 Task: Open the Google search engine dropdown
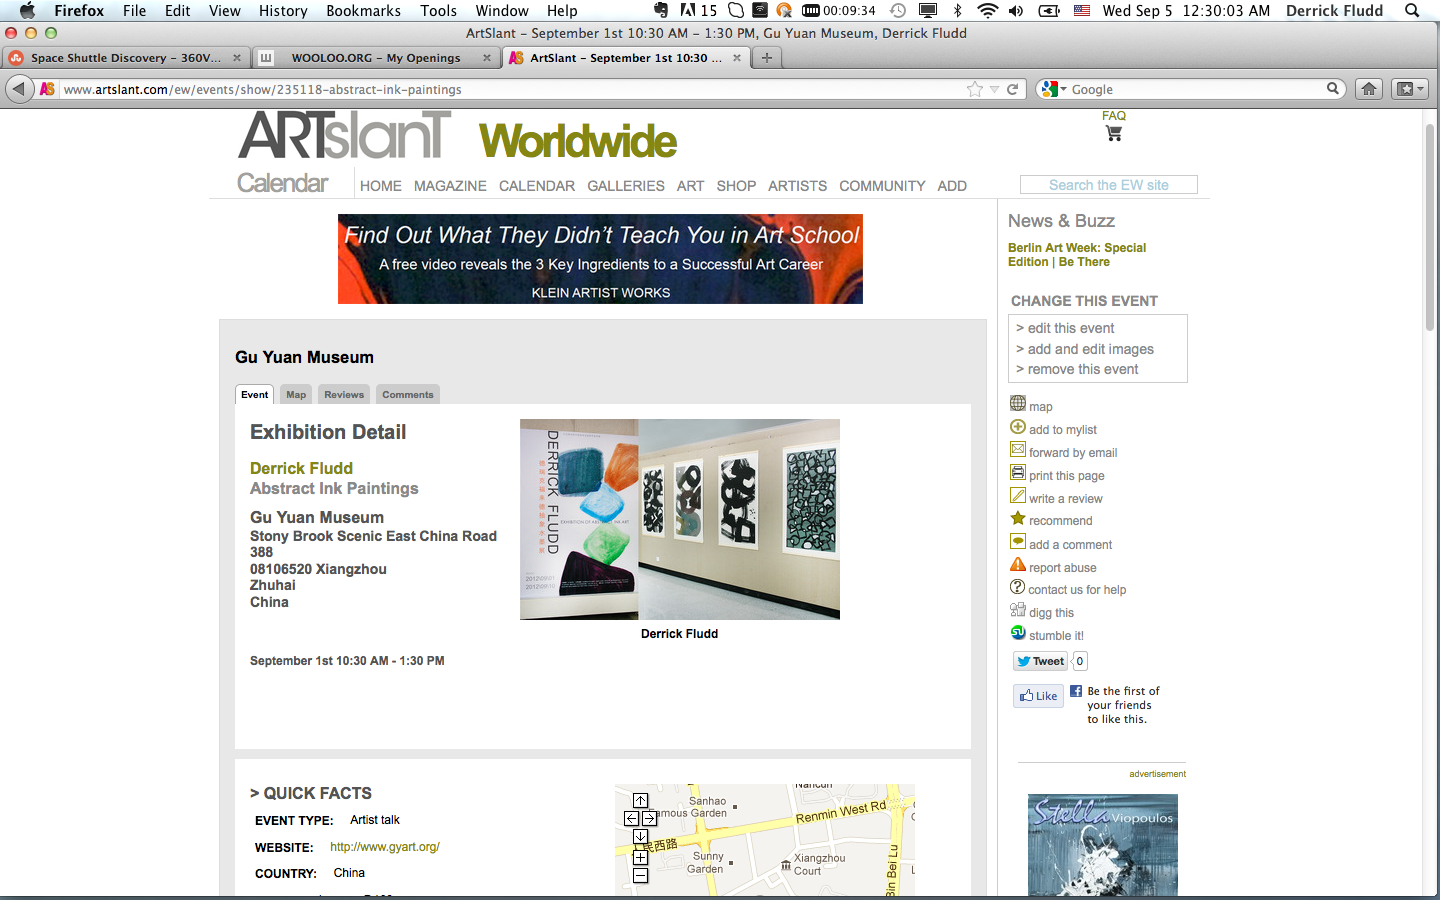click(x=1053, y=89)
